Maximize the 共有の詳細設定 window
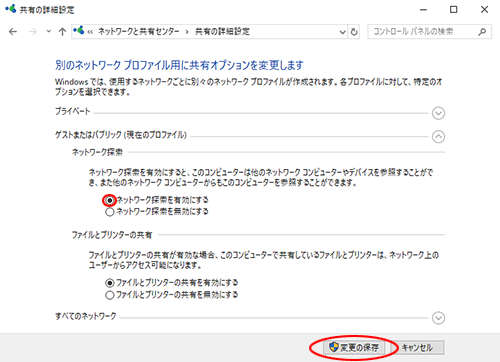The height and width of the screenshot is (362, 500). tap(454, 10)
